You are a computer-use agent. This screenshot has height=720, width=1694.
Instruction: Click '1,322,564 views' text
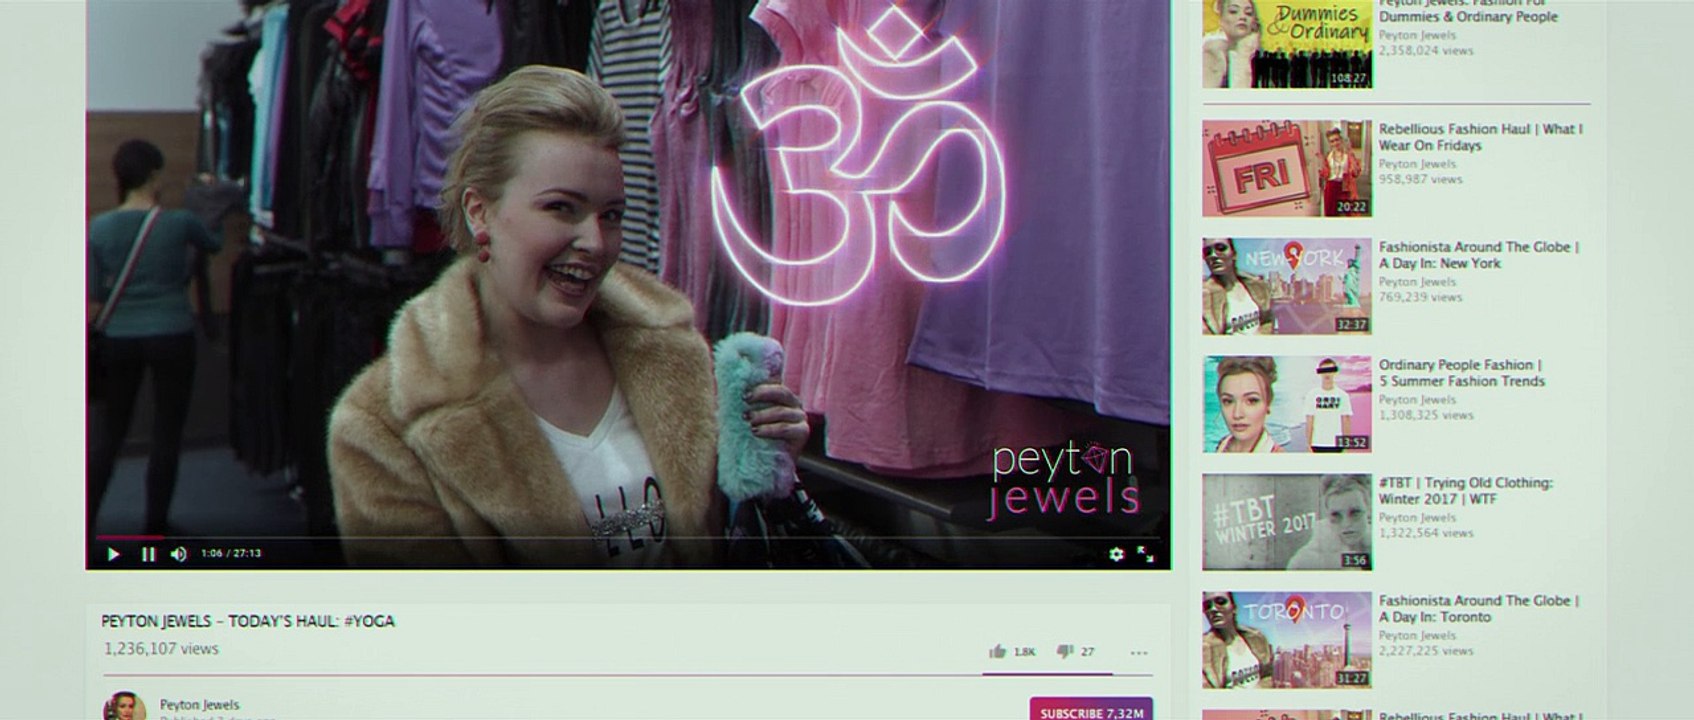pos(1426,533)
